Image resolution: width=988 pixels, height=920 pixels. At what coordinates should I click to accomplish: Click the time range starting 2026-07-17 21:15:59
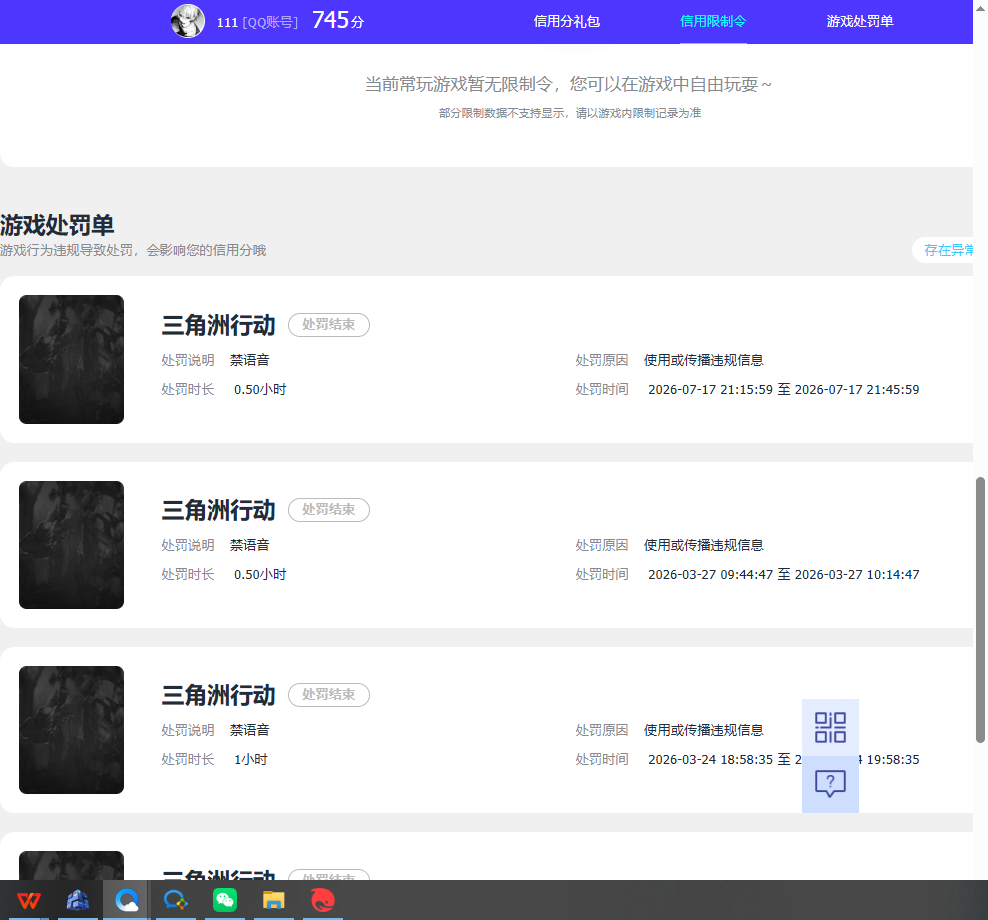click(x=783, y=389)
